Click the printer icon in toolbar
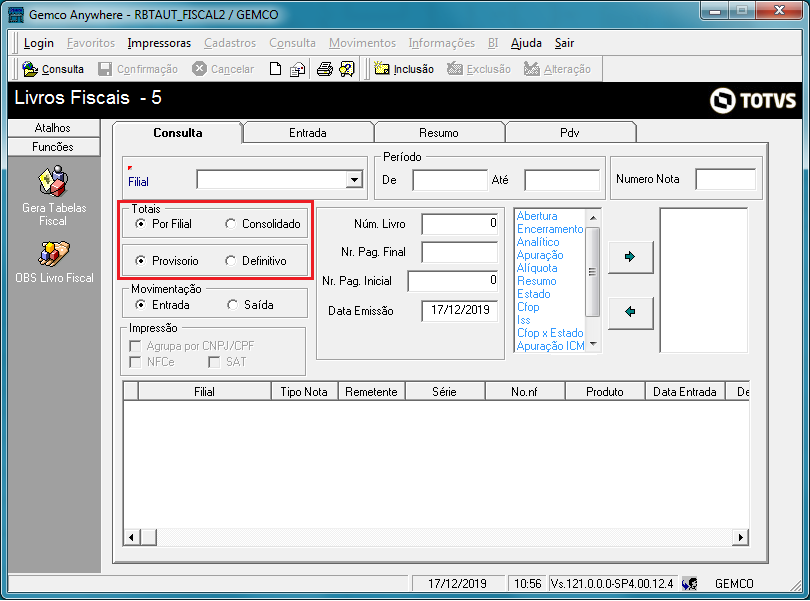The height and width of the screenshot is (601, 810). point(324,69)
